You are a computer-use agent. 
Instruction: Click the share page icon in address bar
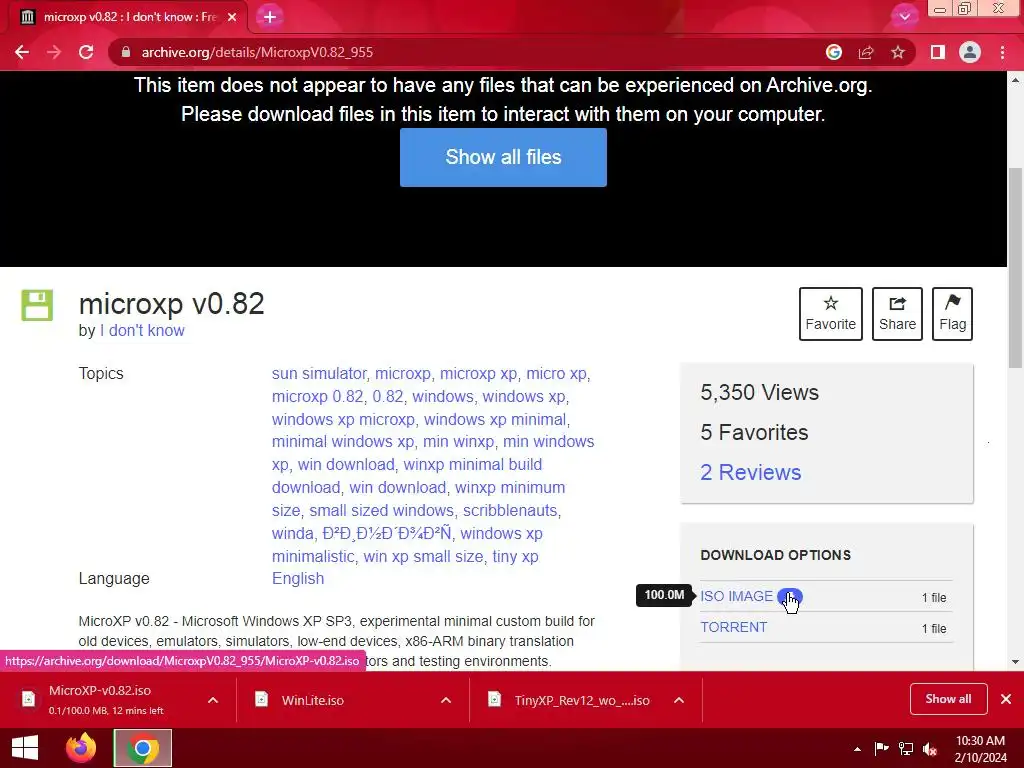[866, 52]
